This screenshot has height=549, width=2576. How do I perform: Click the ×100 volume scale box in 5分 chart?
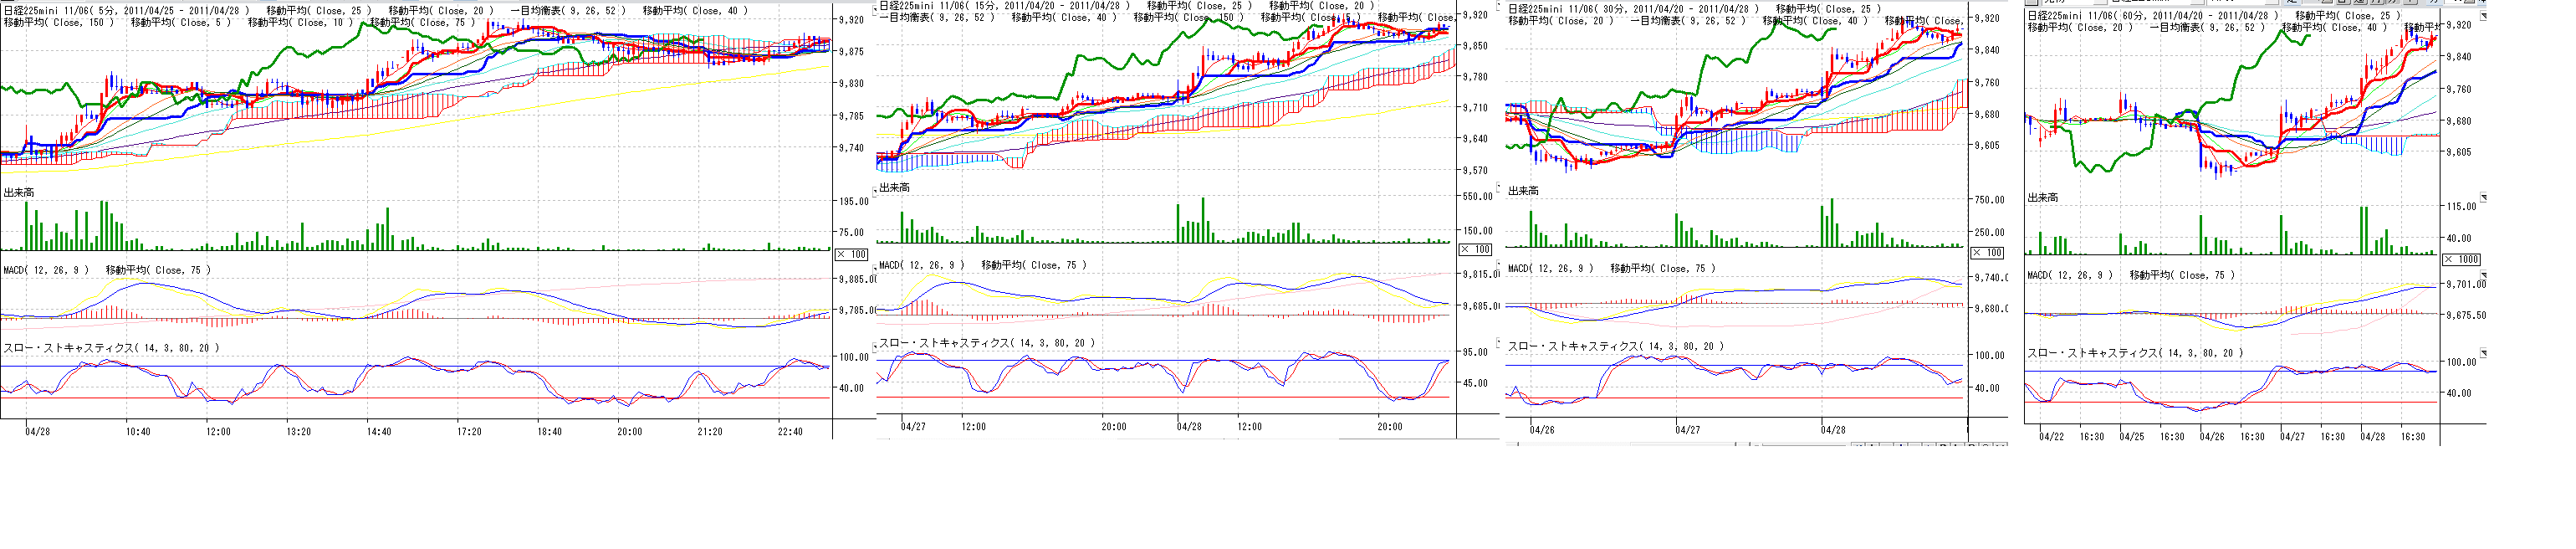(x=852, y=254)
